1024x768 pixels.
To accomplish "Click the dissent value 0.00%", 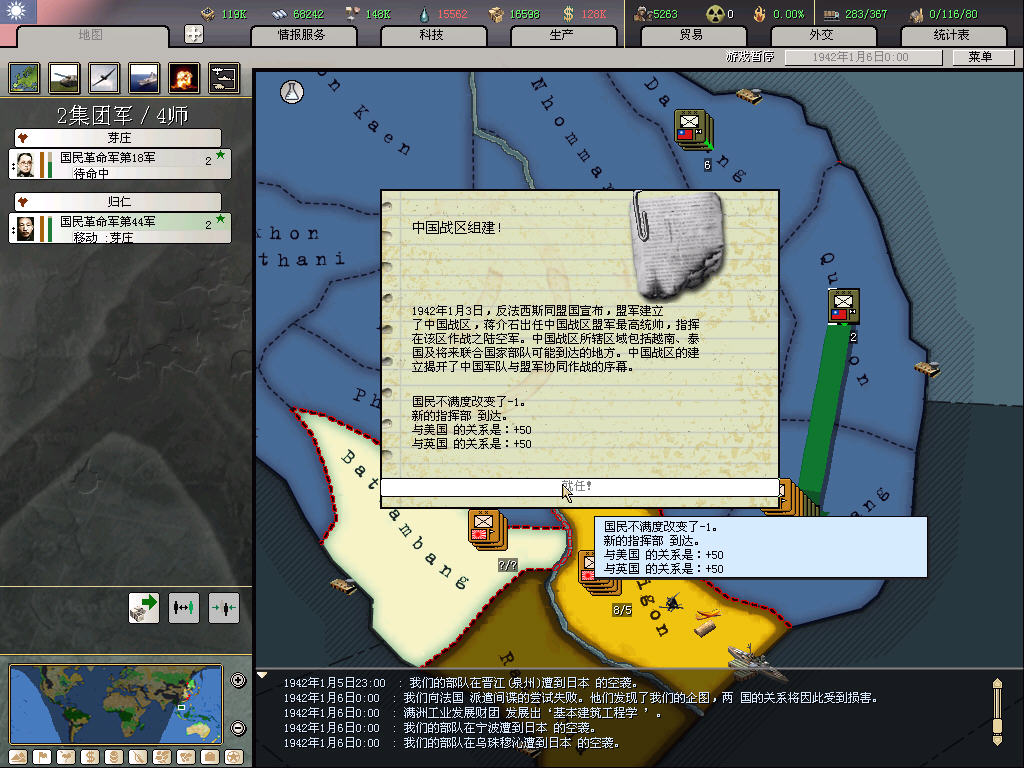I will (789, 14).
